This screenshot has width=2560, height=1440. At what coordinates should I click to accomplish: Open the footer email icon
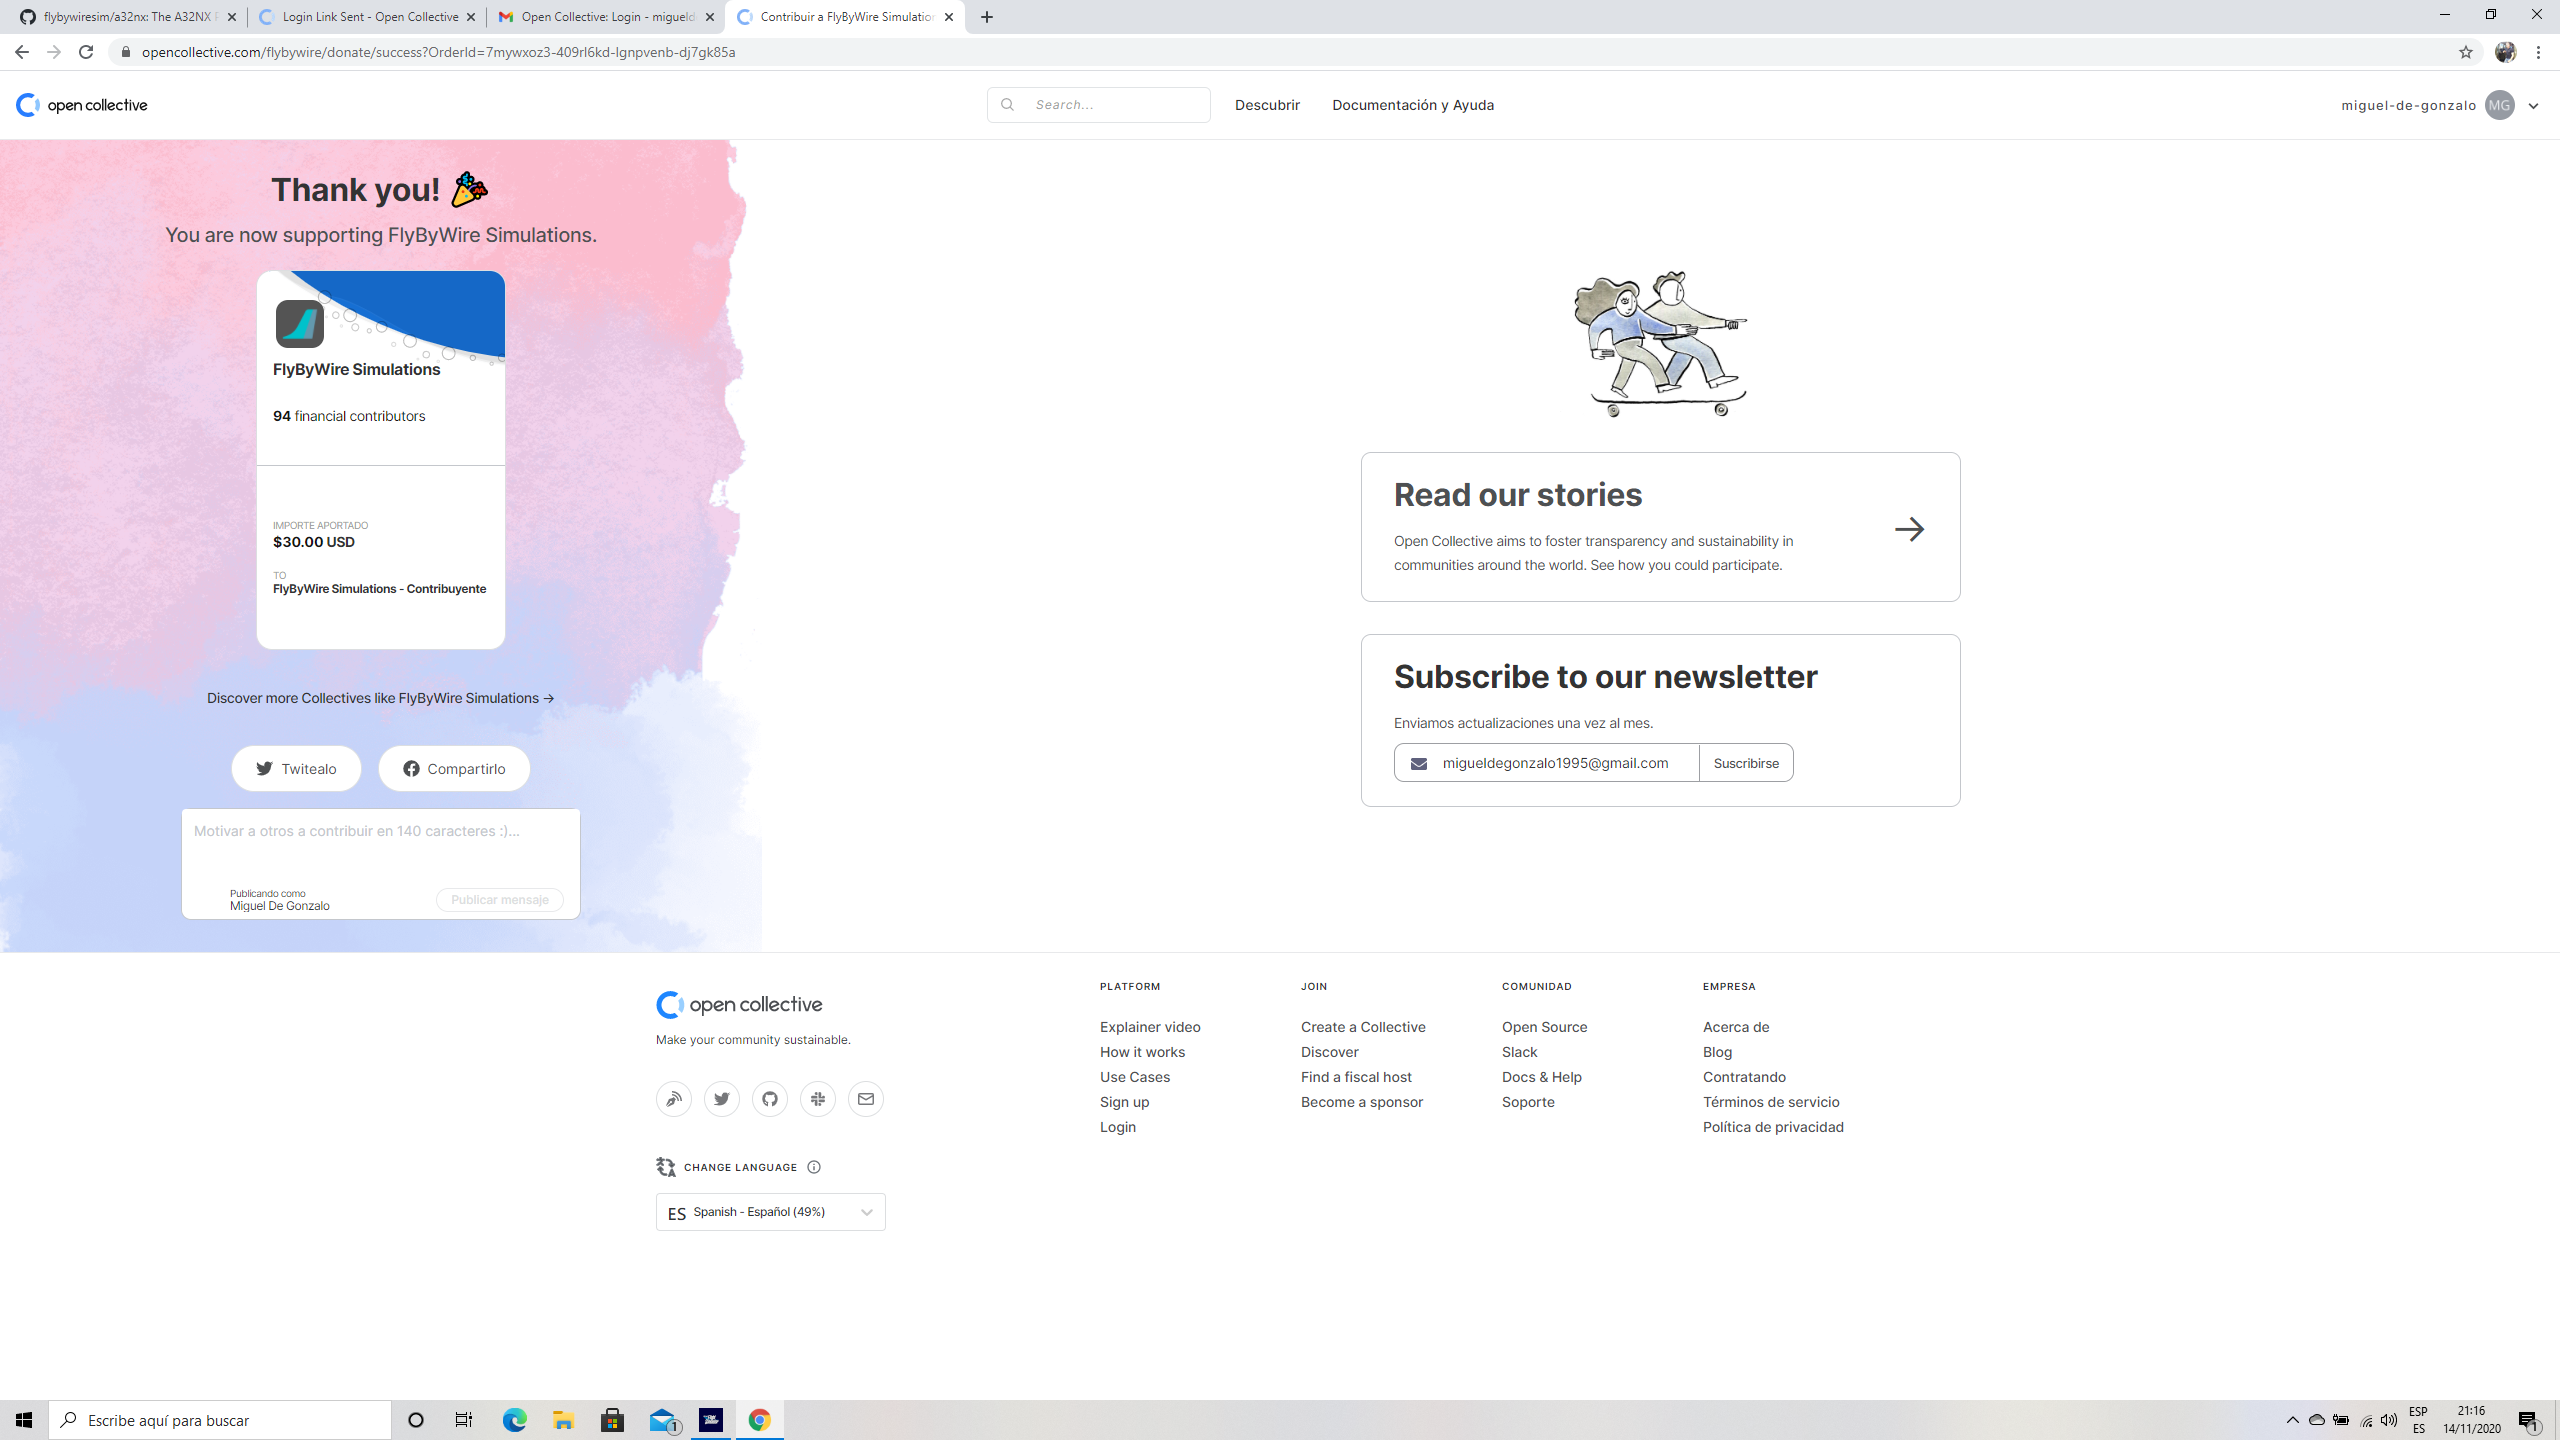[866, 1099]
